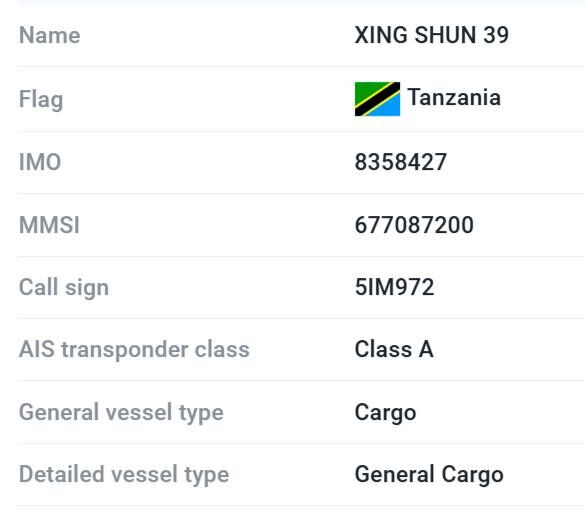This screenshot has height=511, width=585.
Task: Click the Tanzania flag icon
Action: click(377, 99)
